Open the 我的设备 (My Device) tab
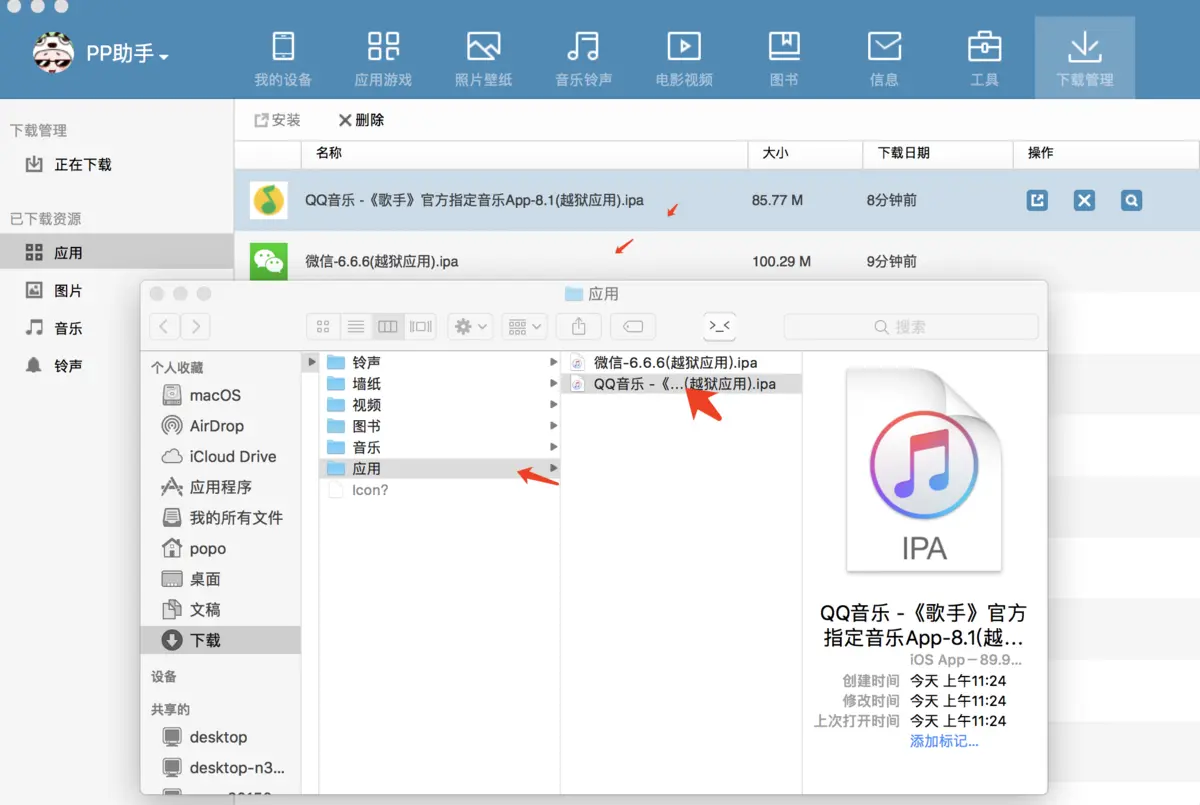Image resolution: width=1200 pixels, height=805 pixels. tap(283, 59)
